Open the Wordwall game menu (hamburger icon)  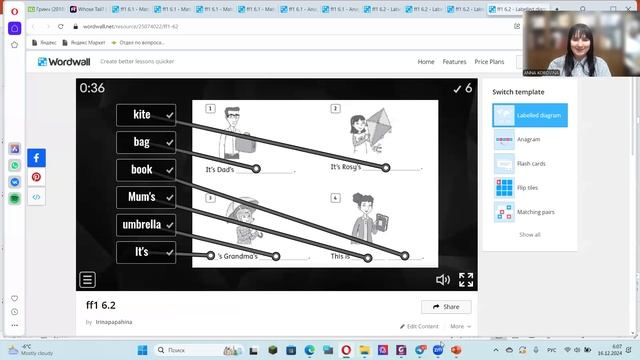coord(87,280)
